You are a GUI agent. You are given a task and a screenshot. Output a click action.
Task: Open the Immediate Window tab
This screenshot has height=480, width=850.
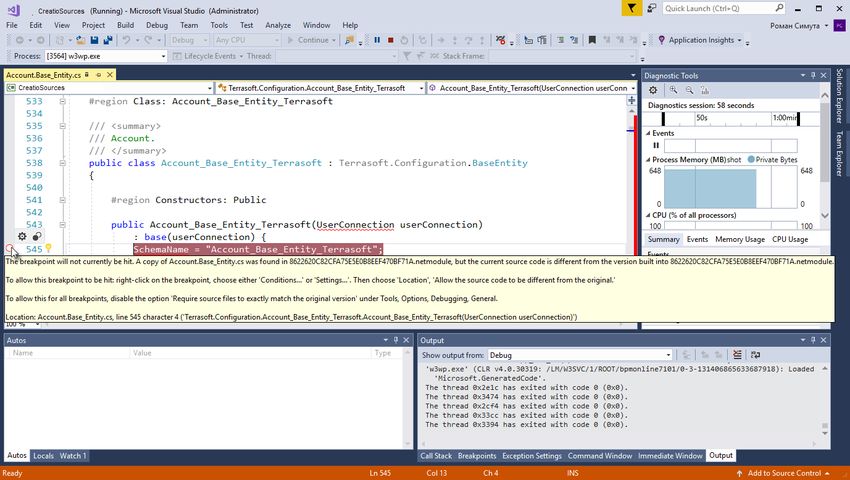coord(670,456)
